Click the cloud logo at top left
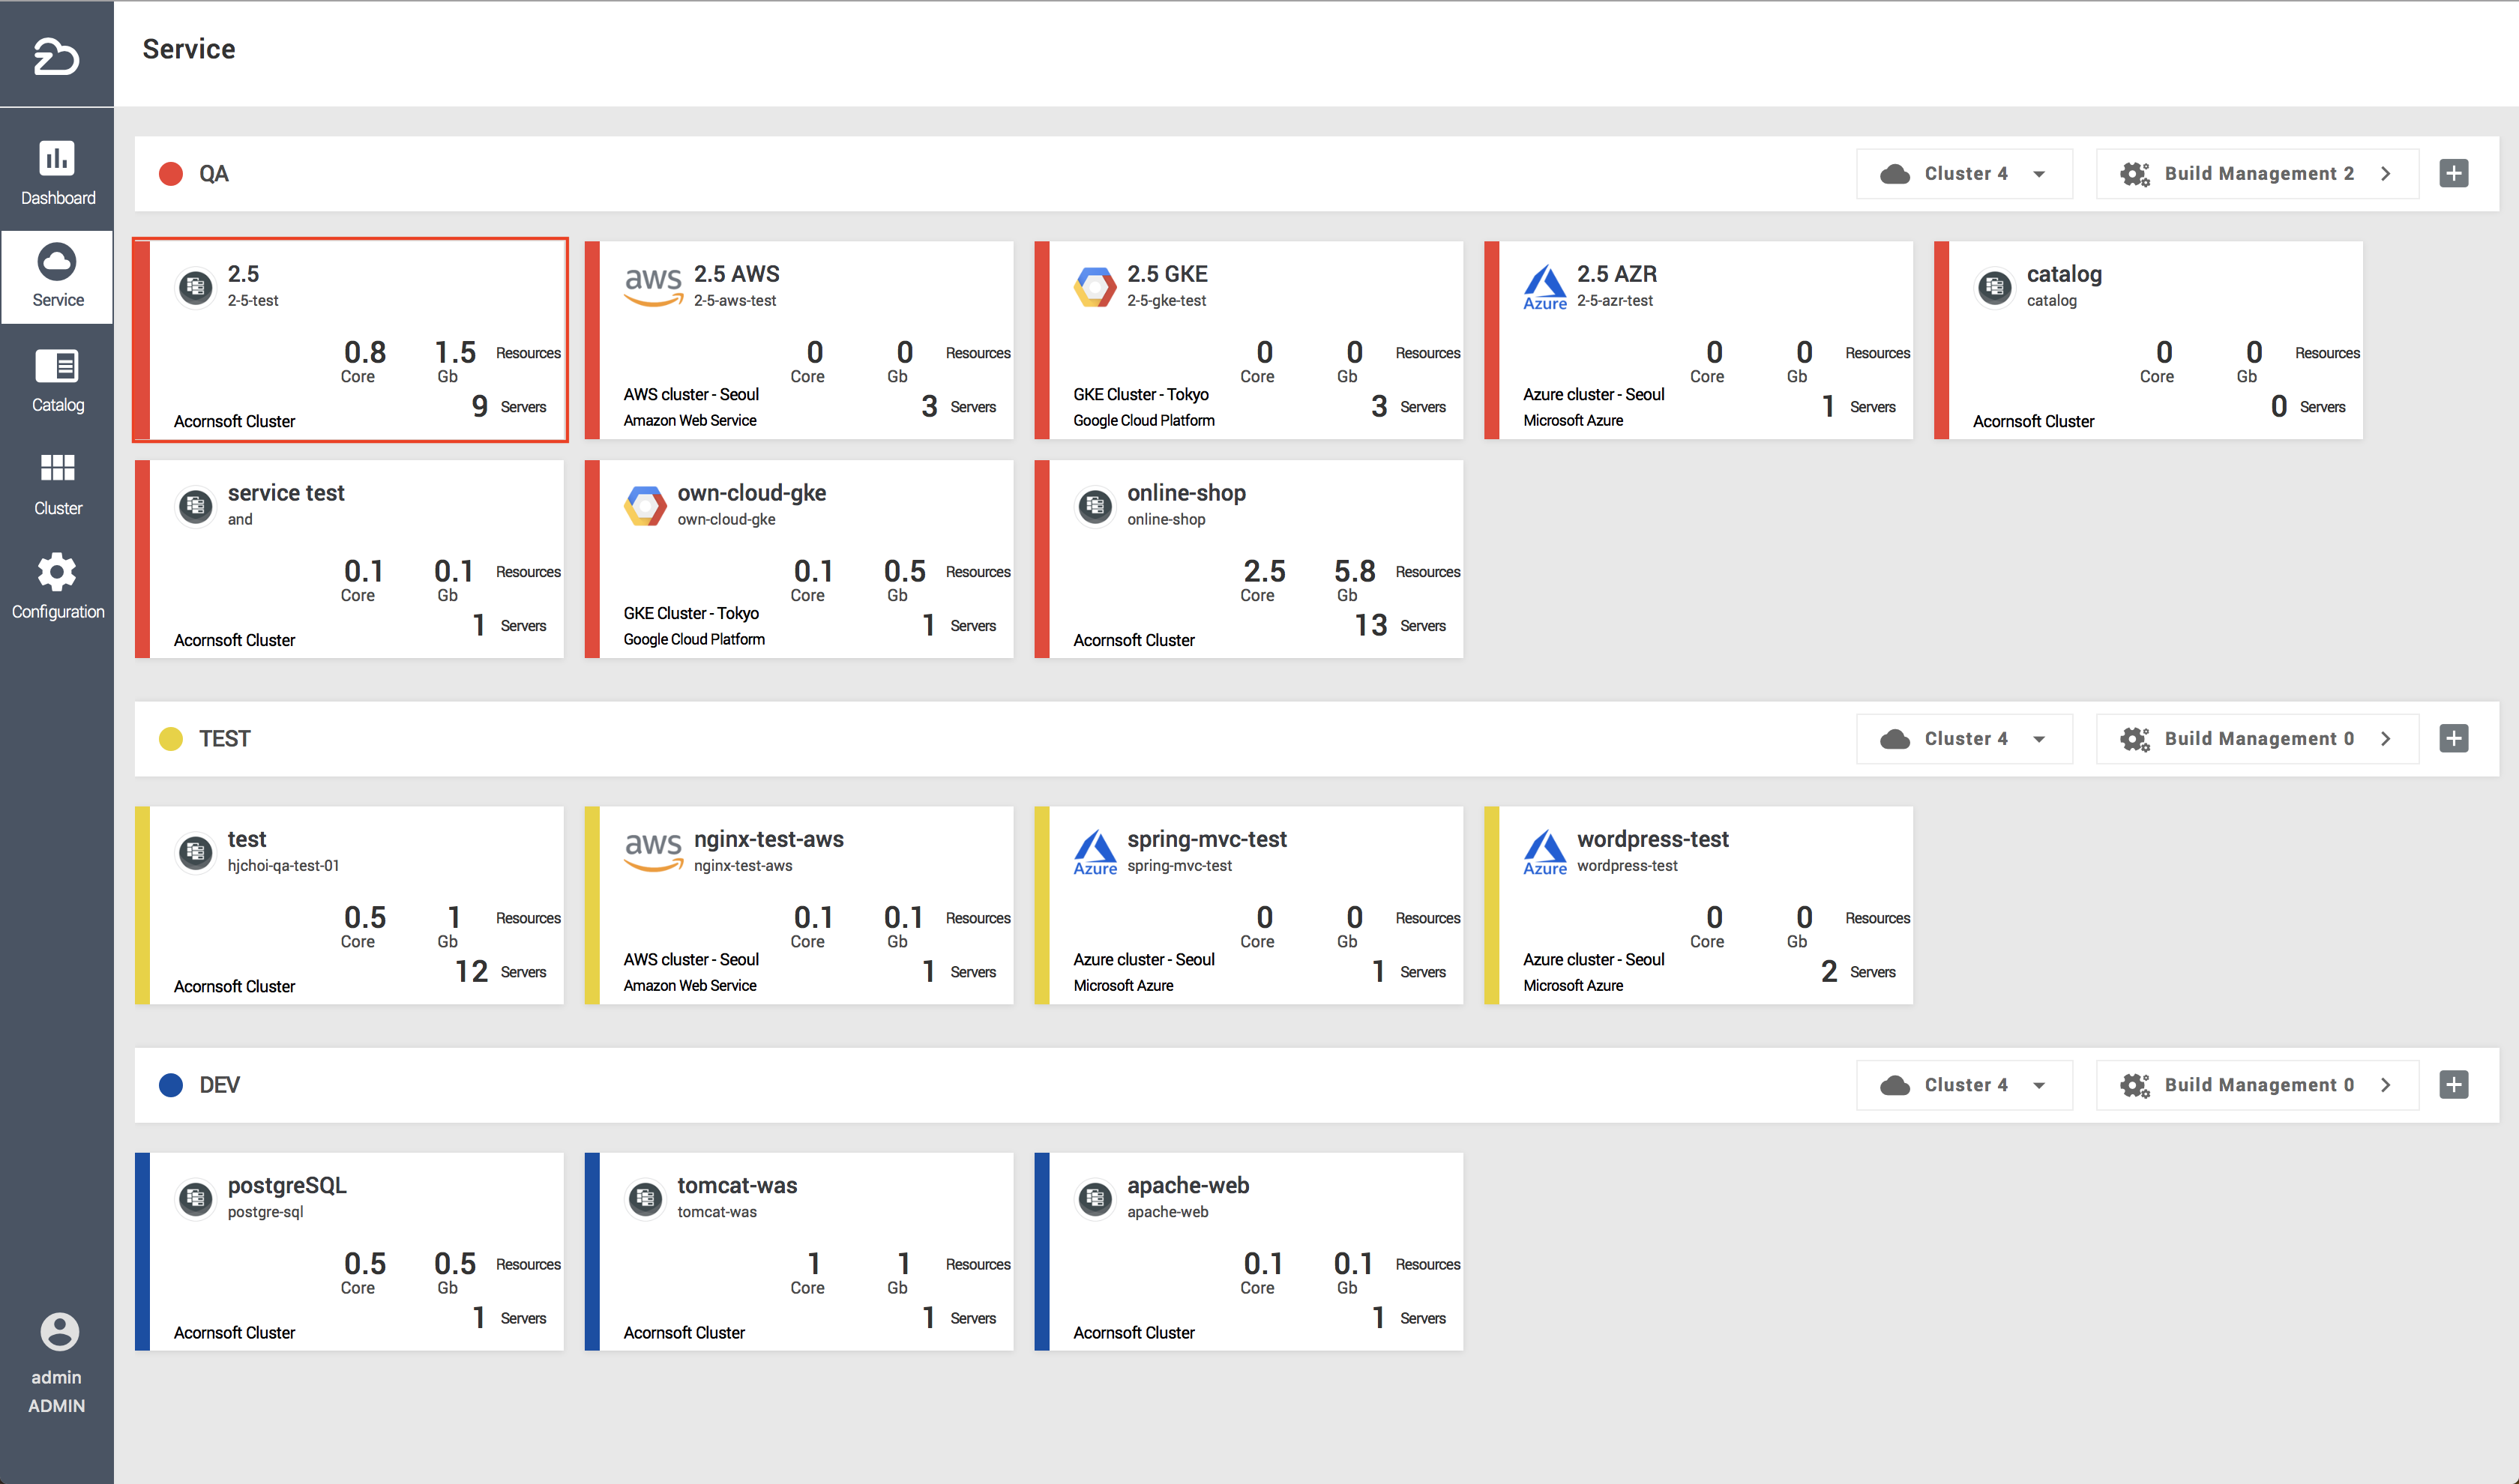 [56, 56]
